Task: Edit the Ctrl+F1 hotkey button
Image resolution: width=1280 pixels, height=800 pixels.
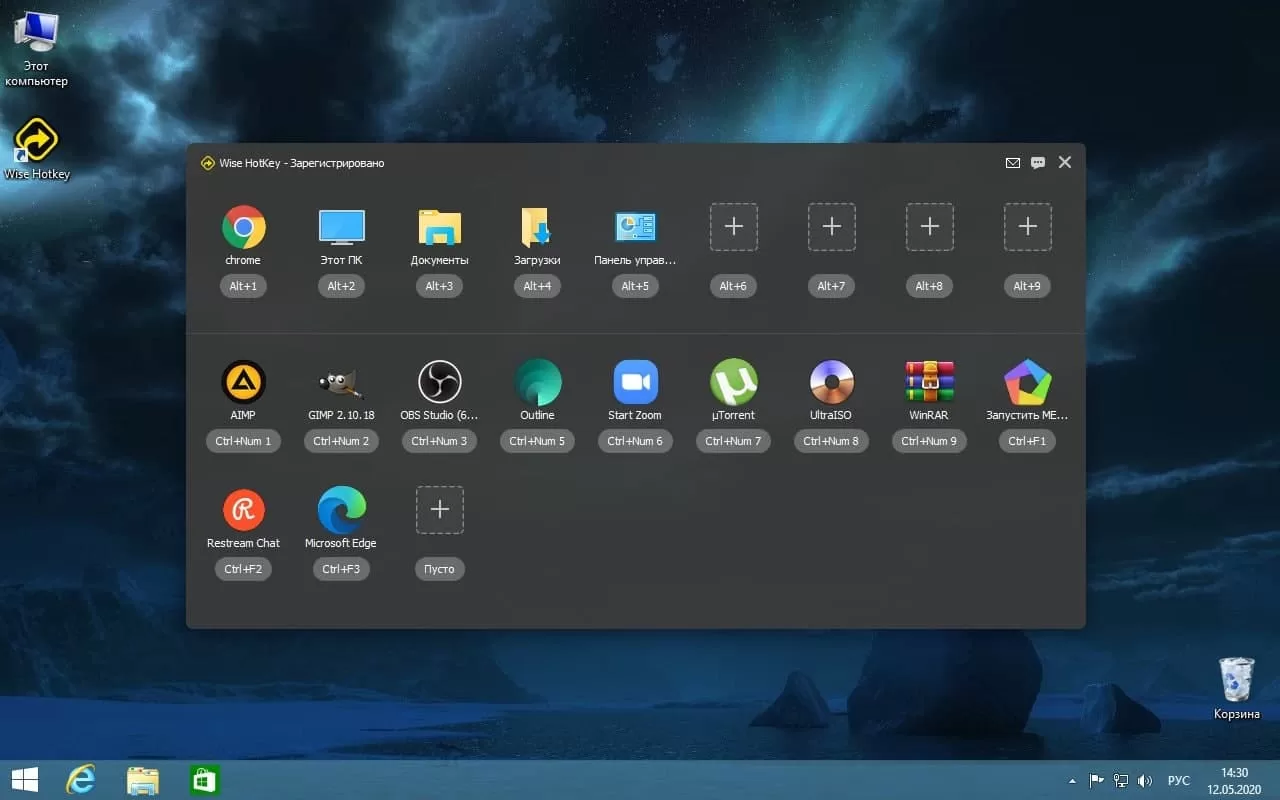Action: [1027, 441]
